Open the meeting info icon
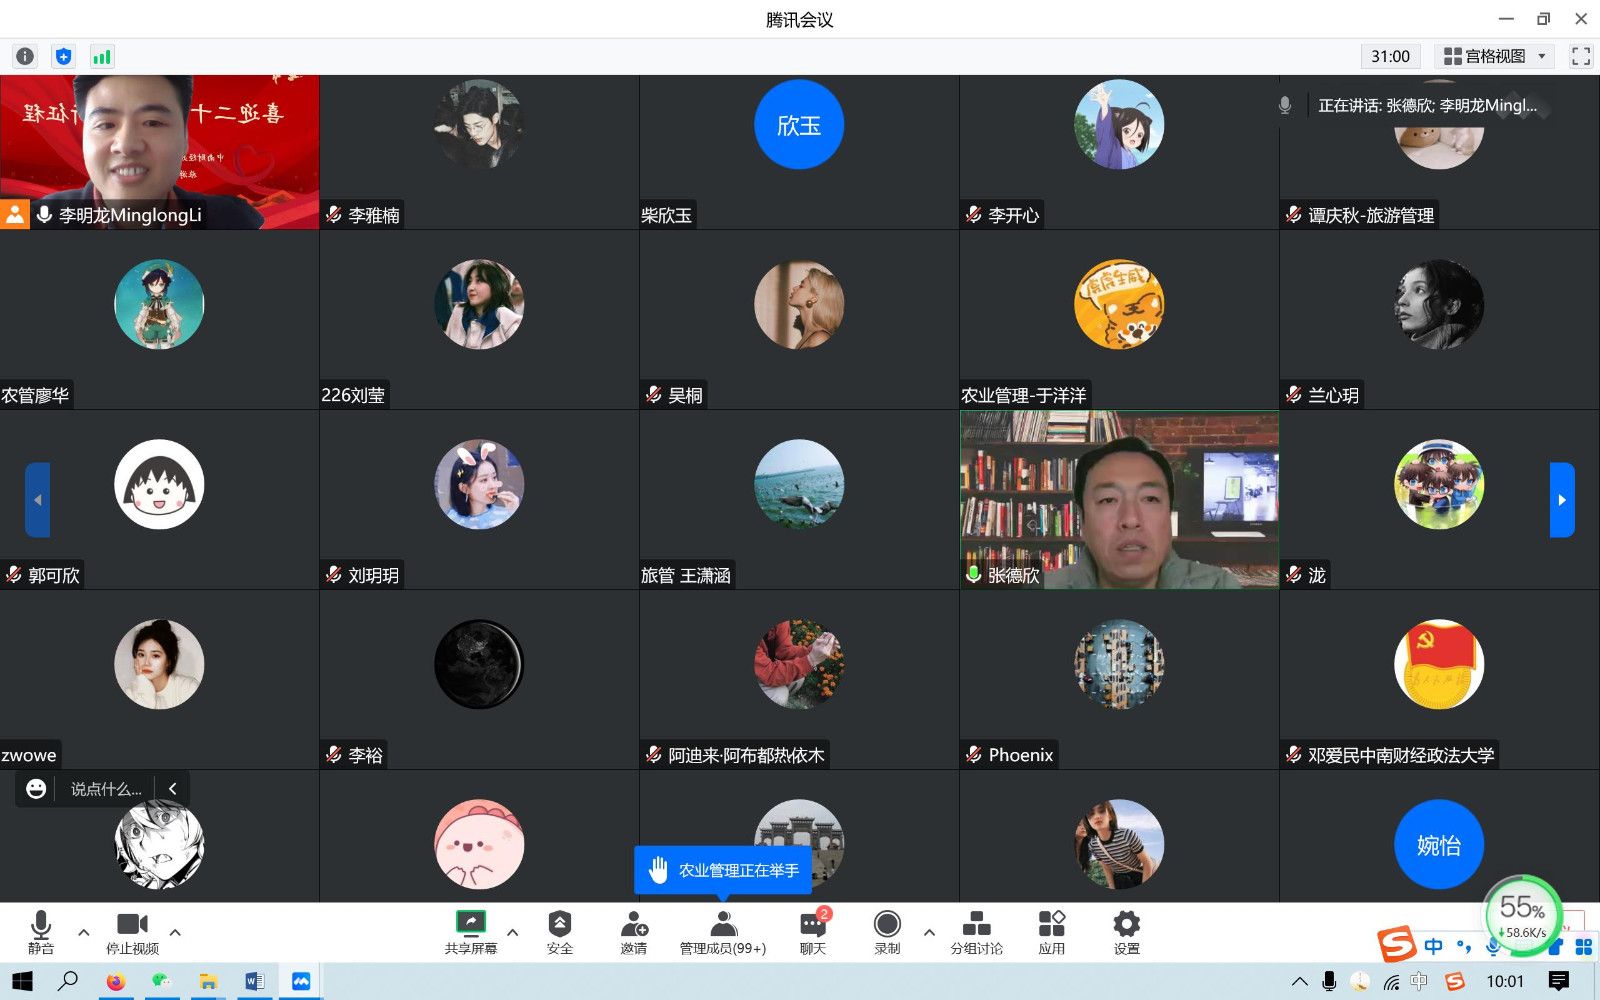This screenshot has width=1600, height=1000. coord(25,57)
